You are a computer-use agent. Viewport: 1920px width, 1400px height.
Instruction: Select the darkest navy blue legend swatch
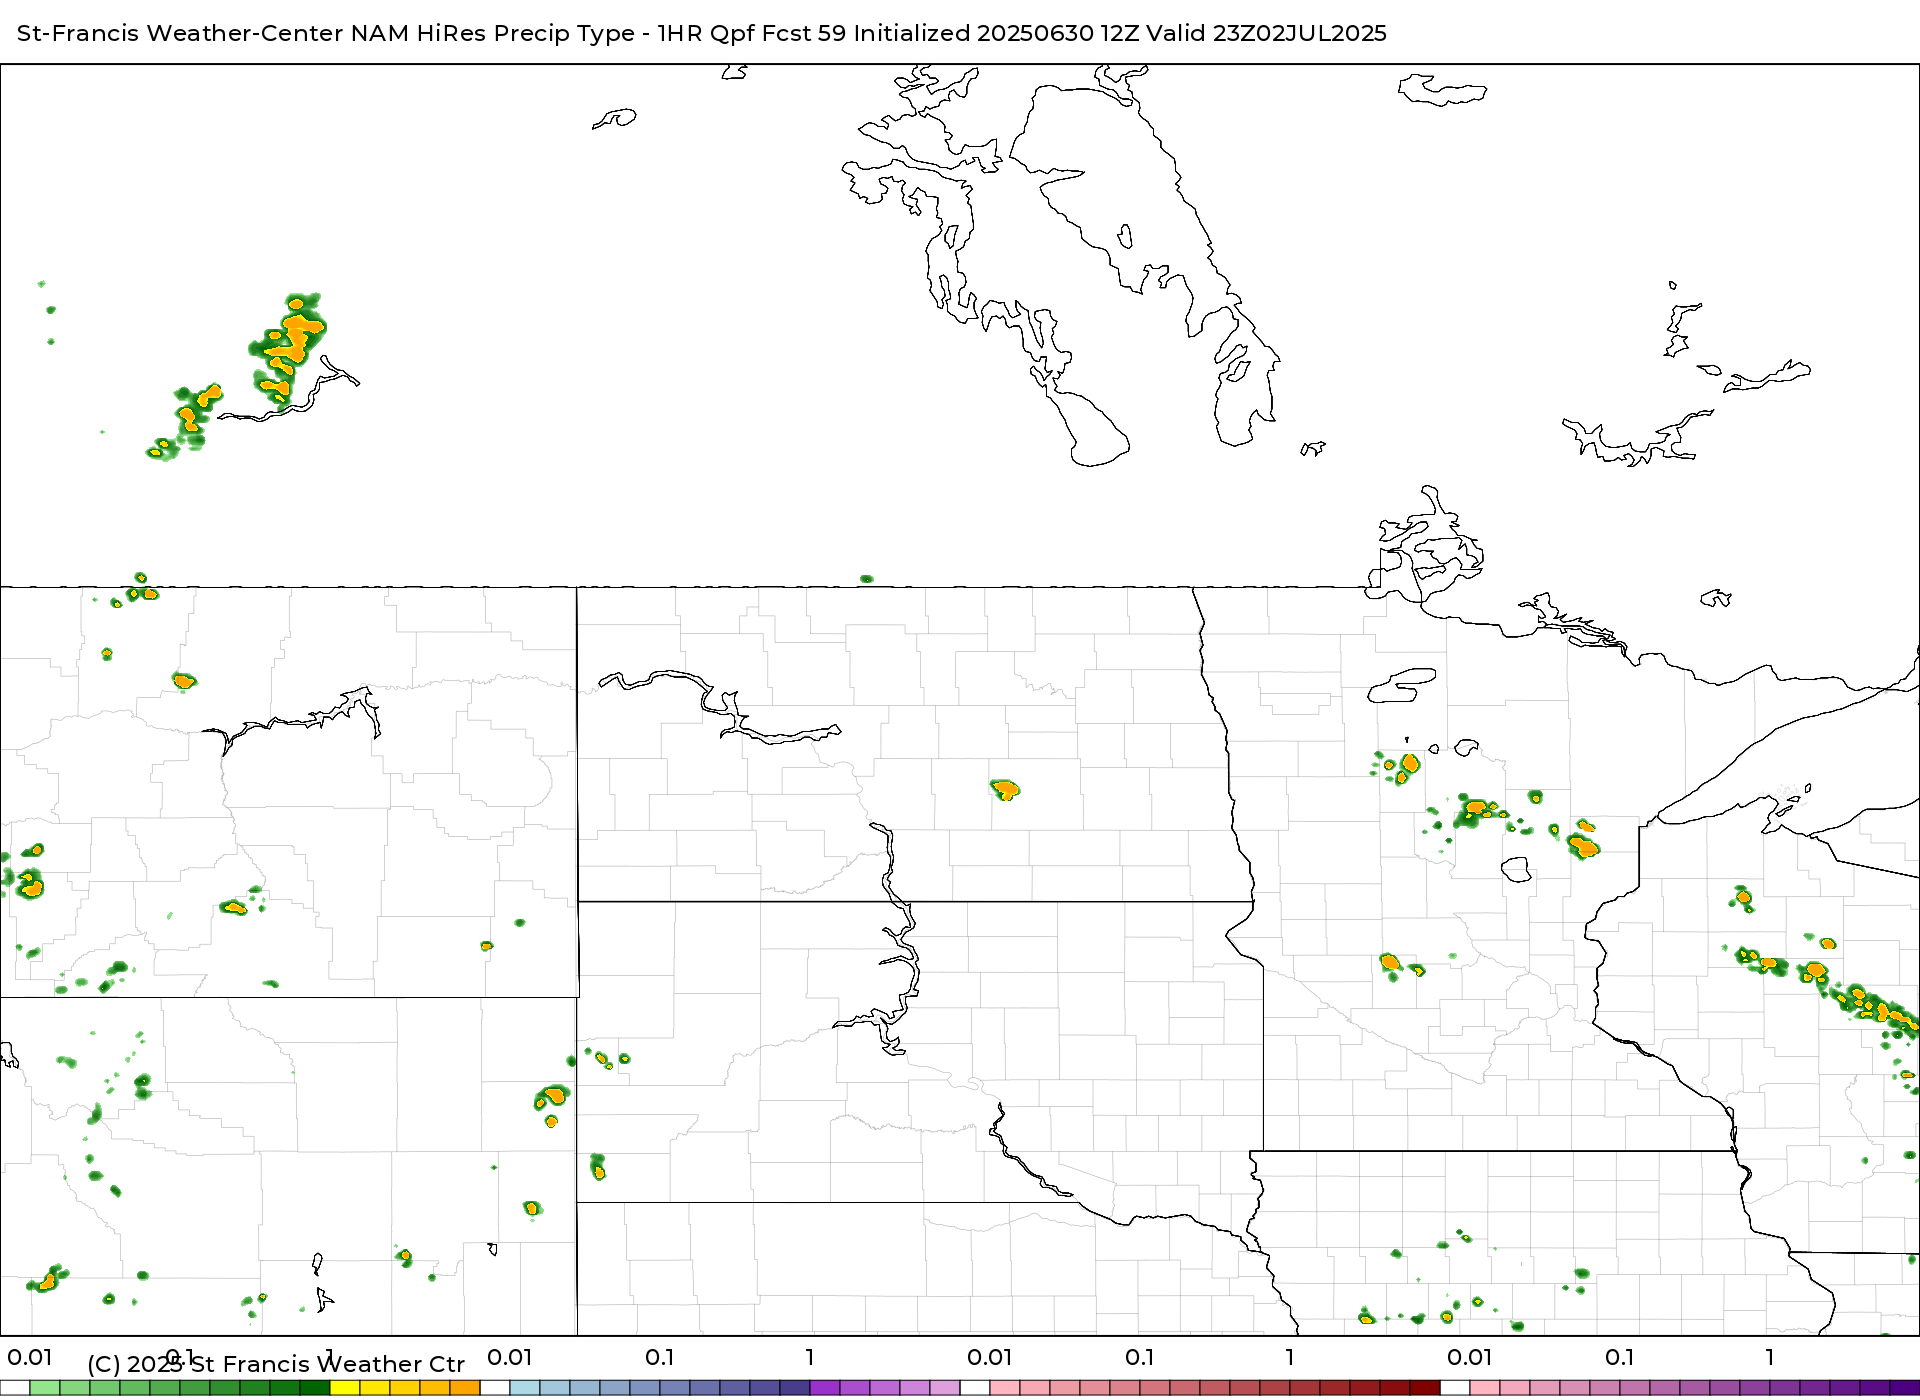tap(795, 1388)
